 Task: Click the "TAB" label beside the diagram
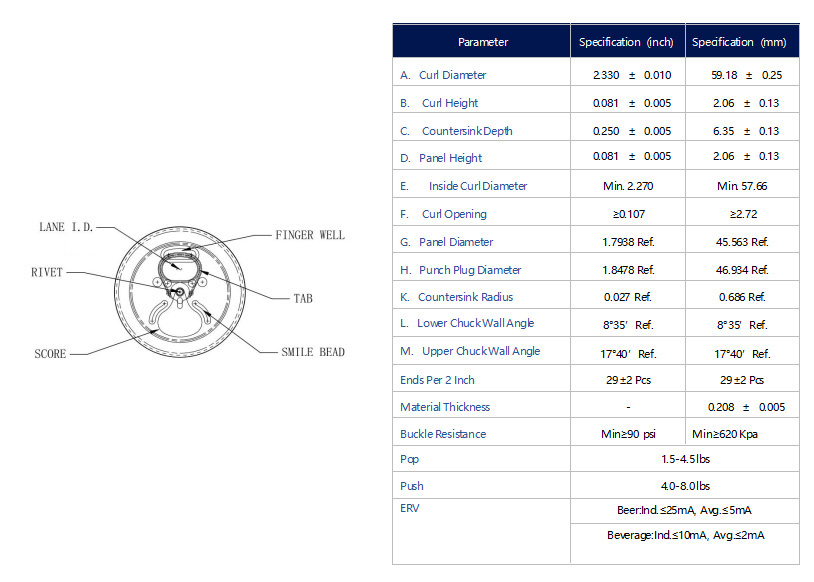point(303,298)
